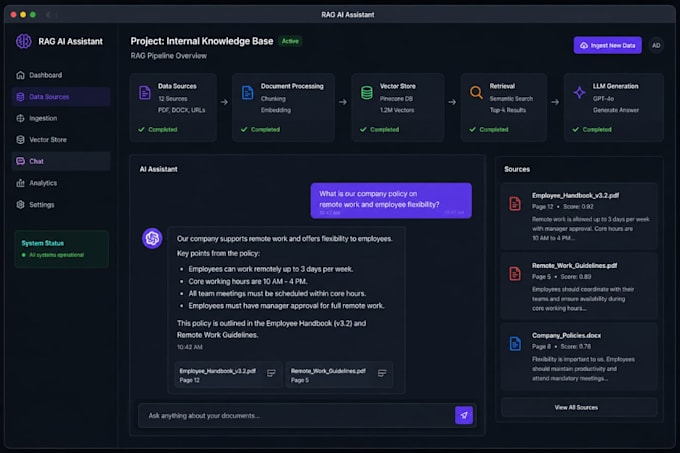Image resolution: width=680 pixels, height=453 pixels.
Task: Click the Settings gear icon
Action: click(x=20, y=205)
